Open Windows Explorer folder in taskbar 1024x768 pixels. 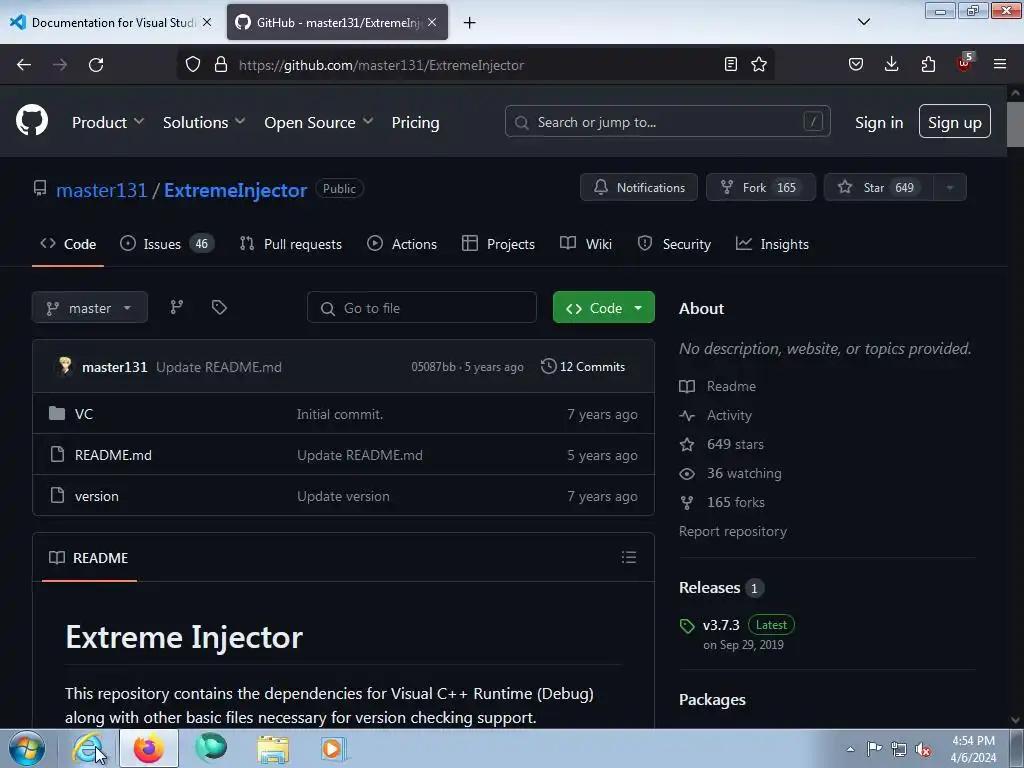click(273, 749)
